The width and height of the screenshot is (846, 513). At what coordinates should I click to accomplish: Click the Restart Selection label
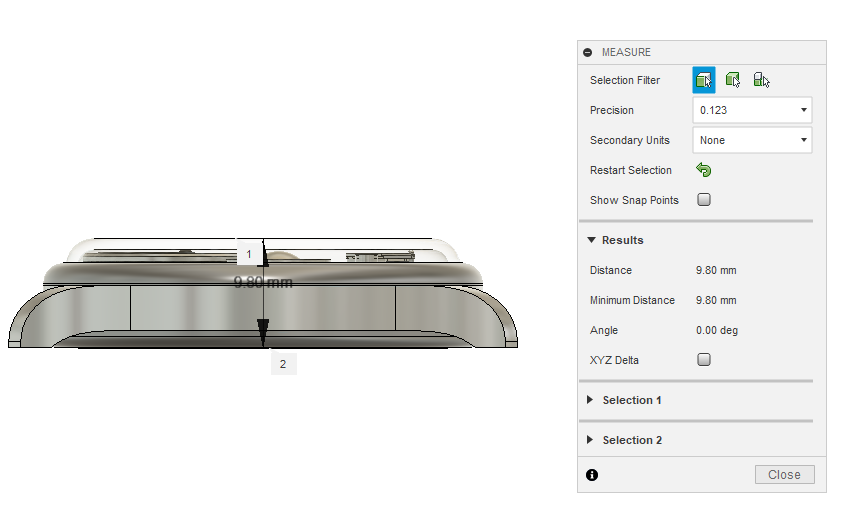631,170
